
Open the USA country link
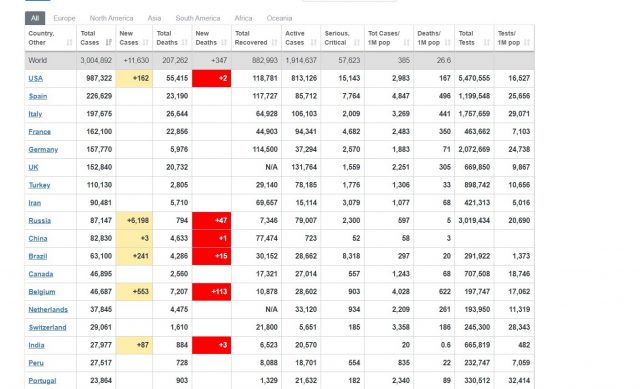36,78
